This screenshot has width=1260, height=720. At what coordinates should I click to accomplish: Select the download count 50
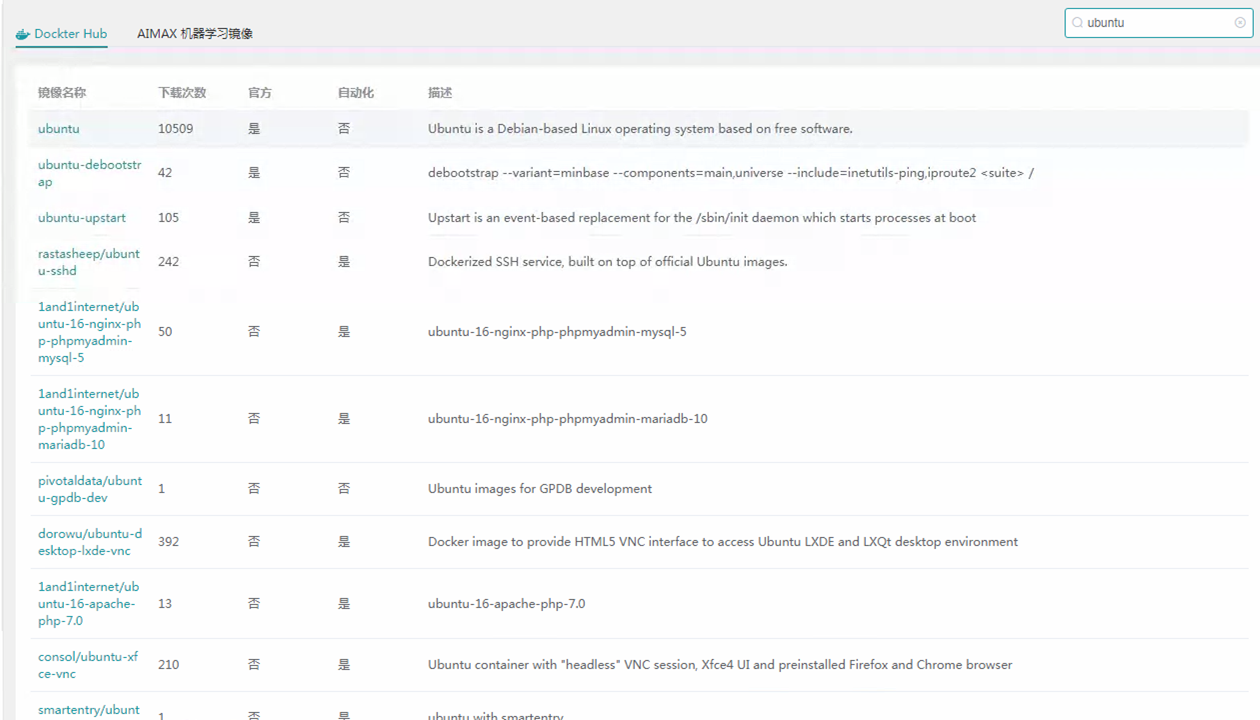[165, 332]
